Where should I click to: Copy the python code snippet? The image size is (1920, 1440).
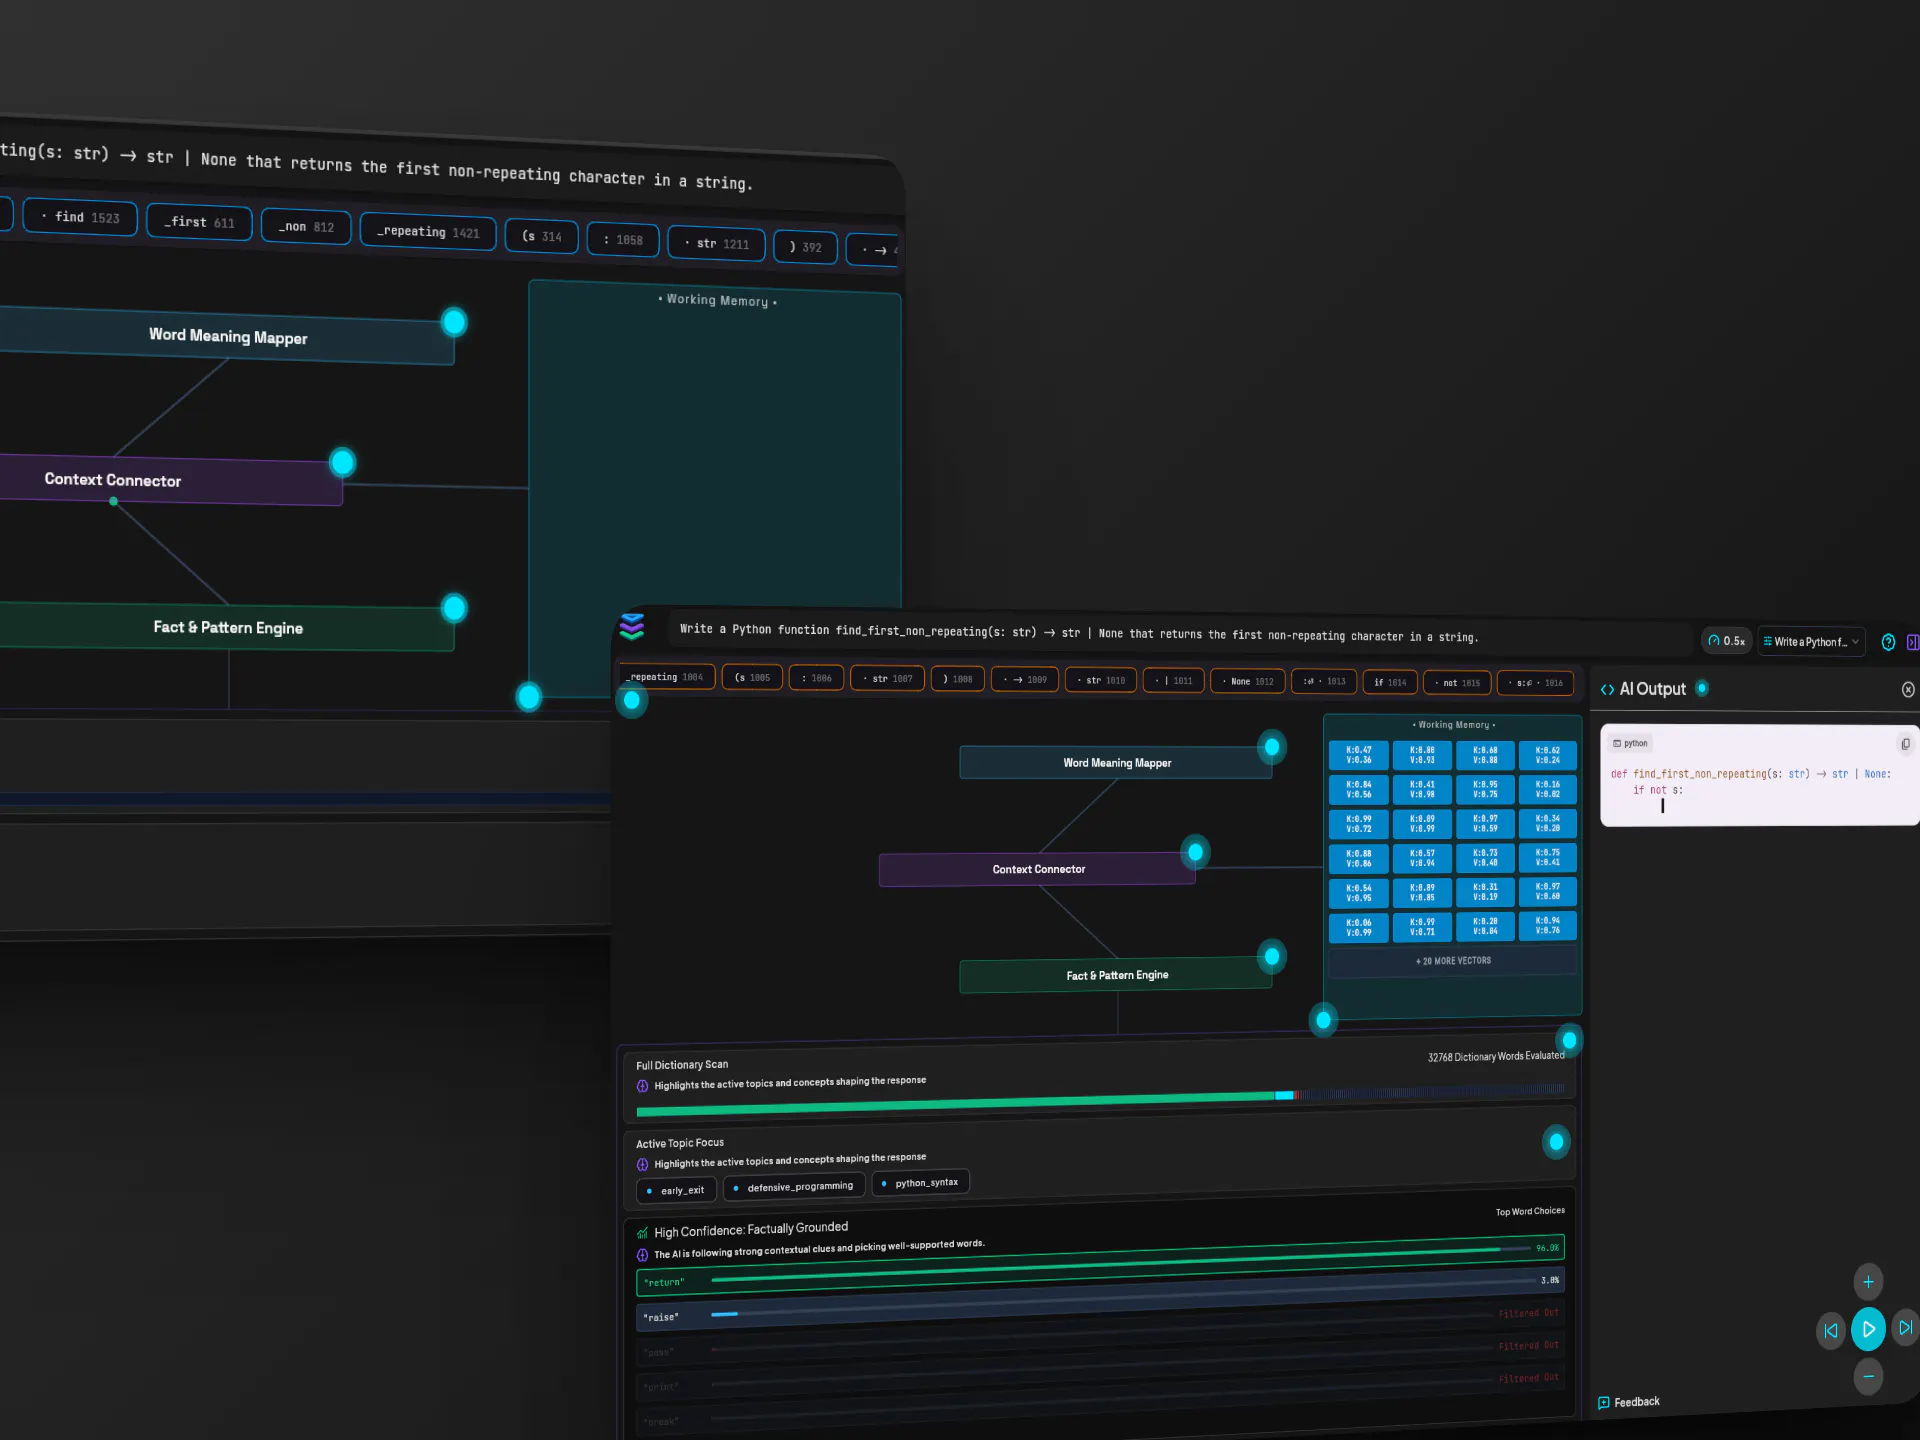pos(1905,744)
